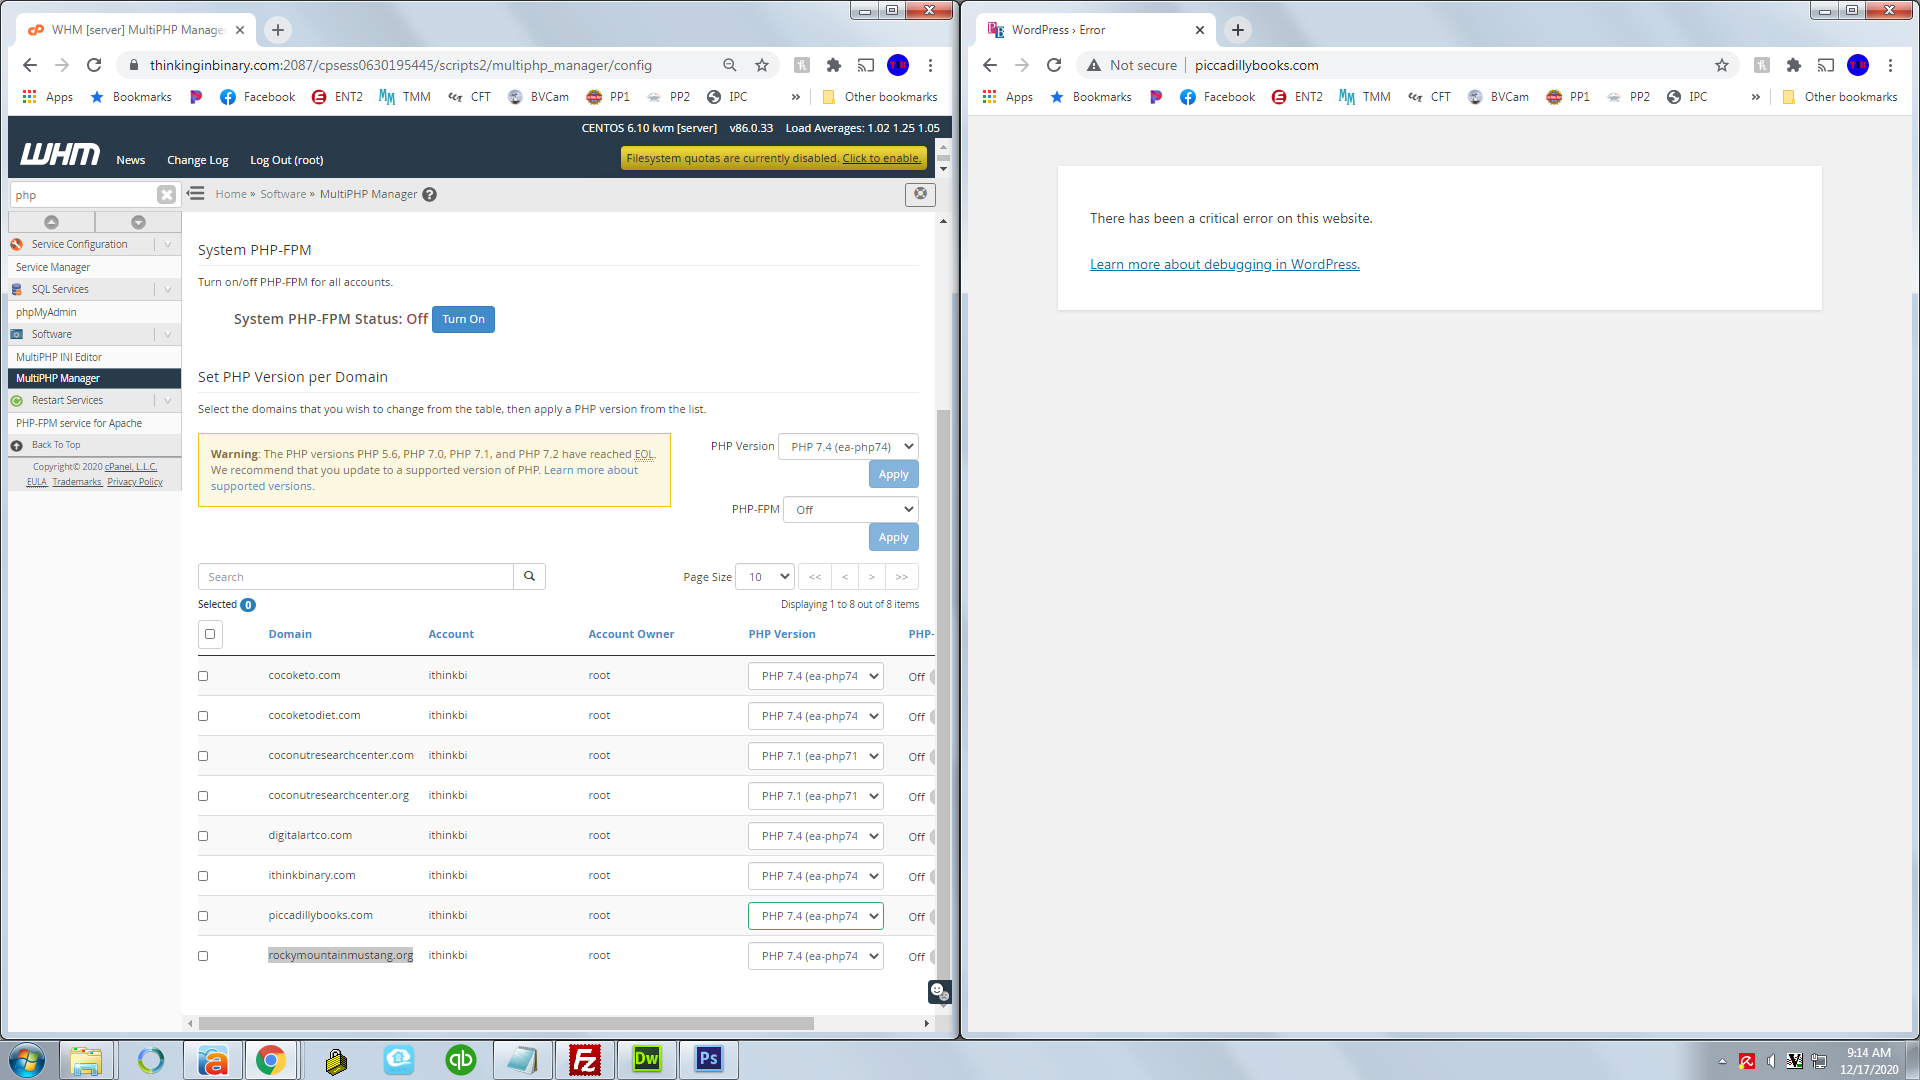Click the collapse-all up arrow in sidebar
This screenshot has height=1080, width=1920.
click(x=51, y=222)
